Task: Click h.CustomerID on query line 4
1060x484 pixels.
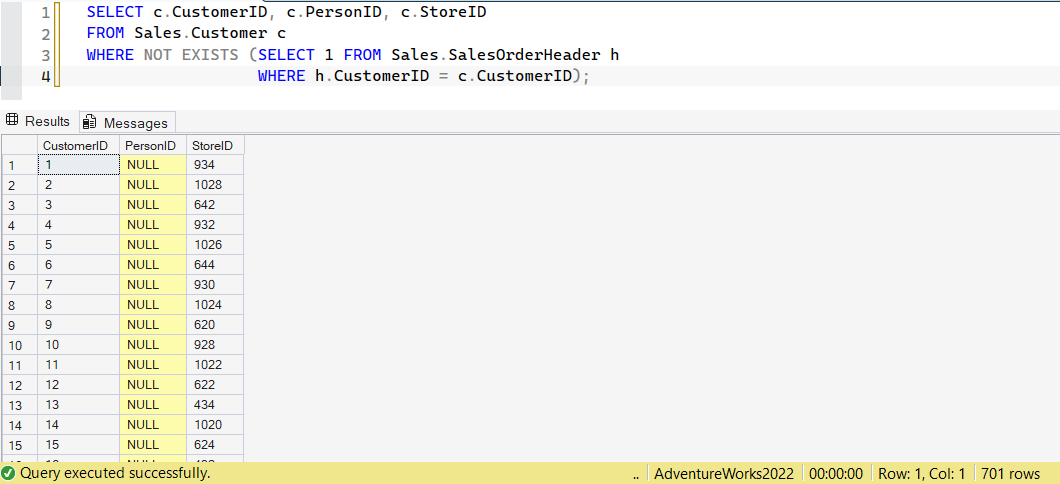Action: tap(372, 76)
